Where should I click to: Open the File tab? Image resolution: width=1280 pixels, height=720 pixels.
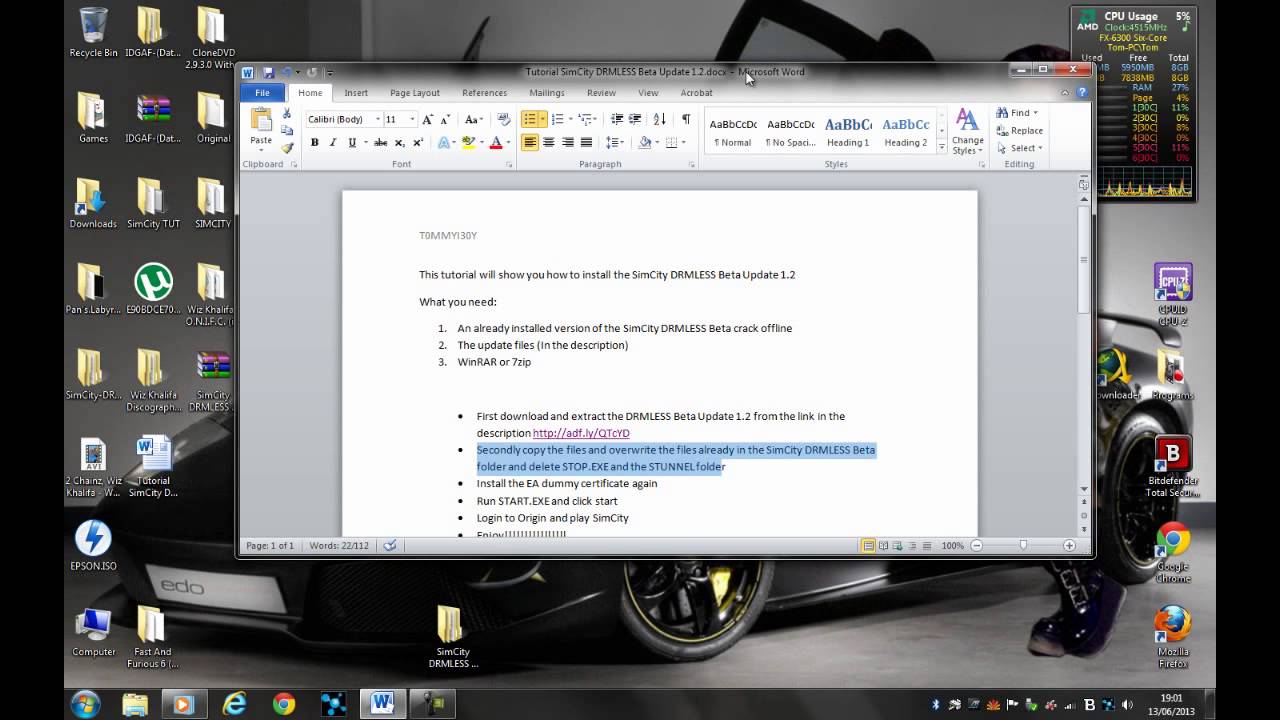click(x=262, y=92)
